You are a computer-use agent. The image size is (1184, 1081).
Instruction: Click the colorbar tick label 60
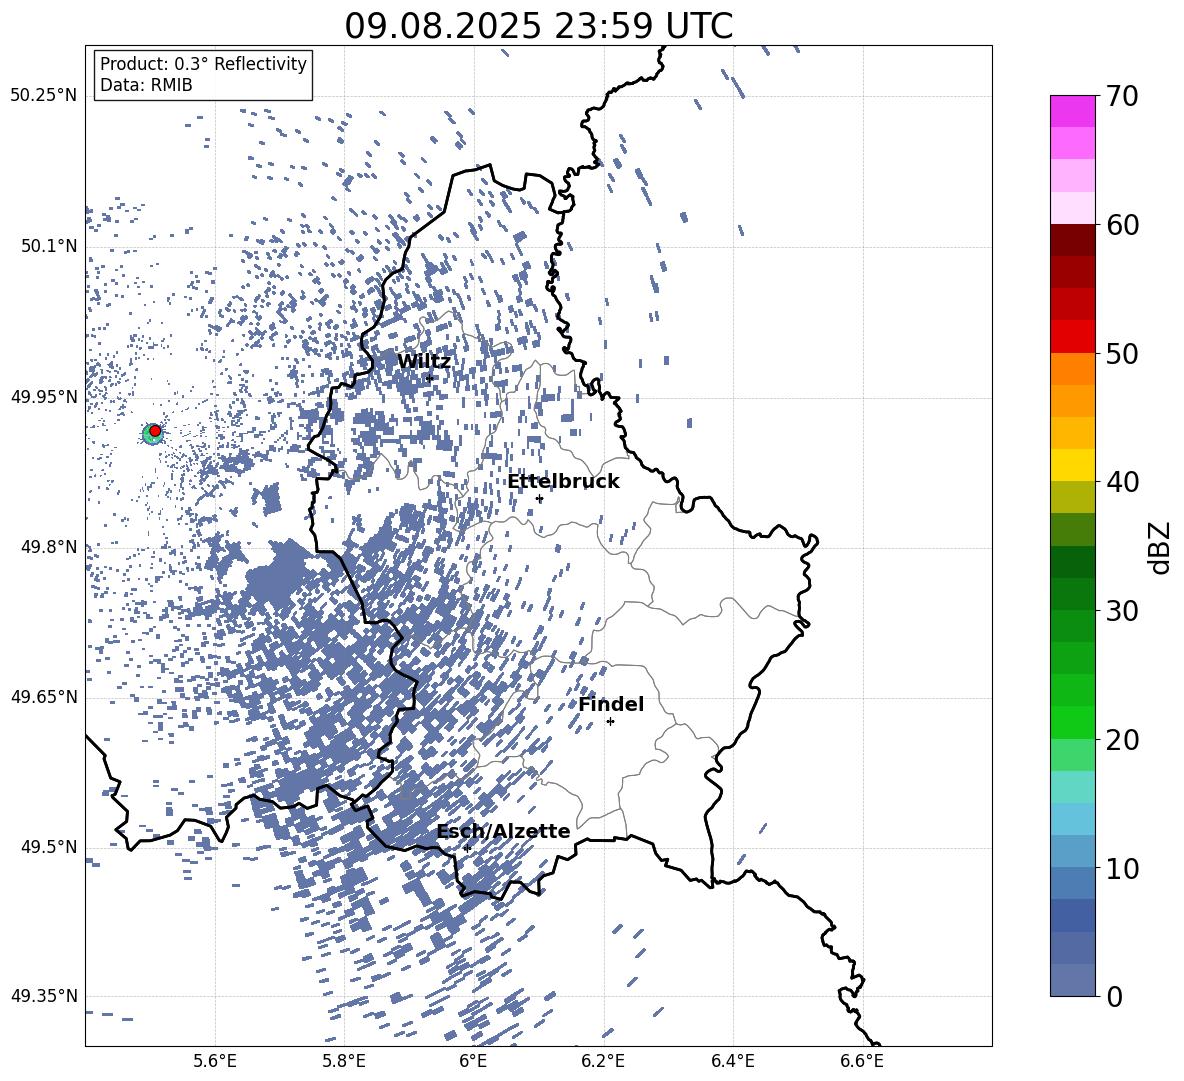point(1122,225)
